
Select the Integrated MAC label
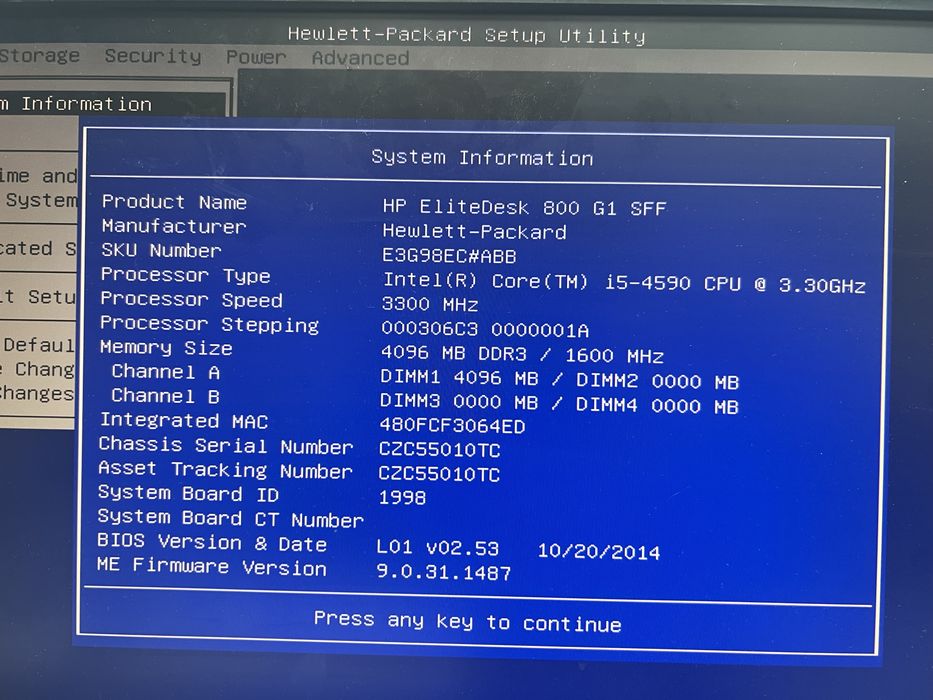(x=184, y=420)
